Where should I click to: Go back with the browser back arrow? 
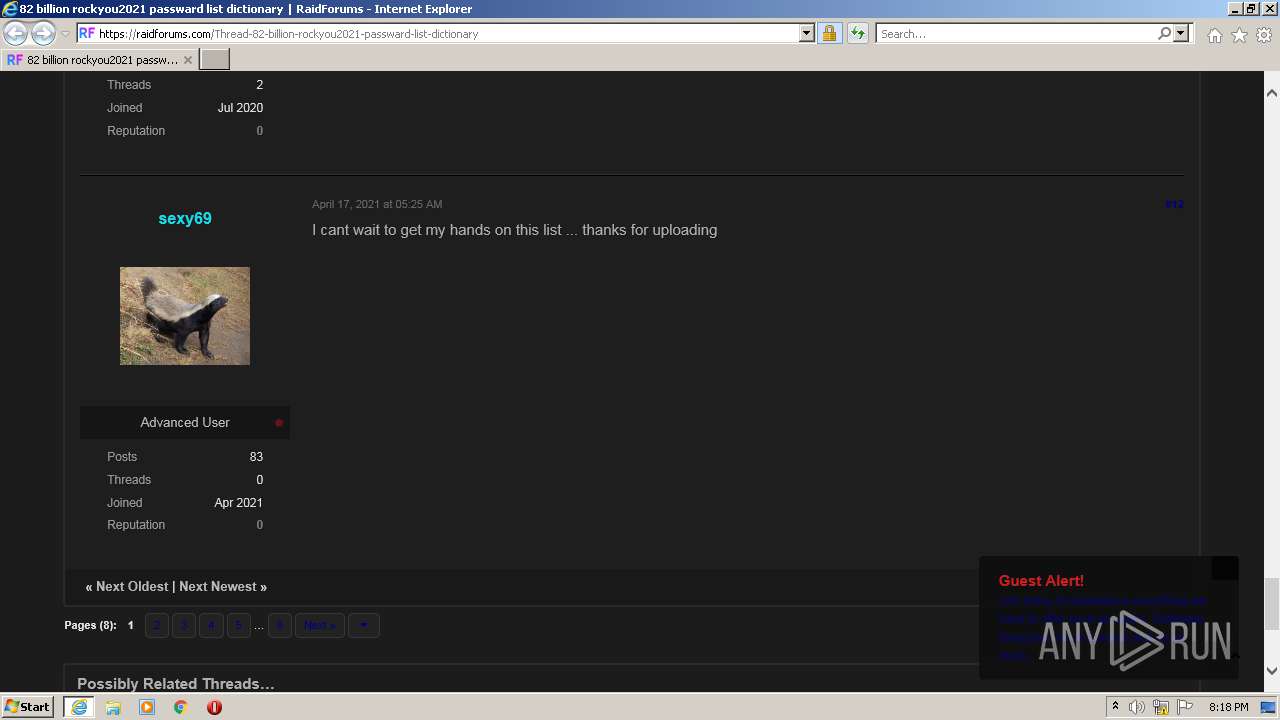click(x=16, y=33)
